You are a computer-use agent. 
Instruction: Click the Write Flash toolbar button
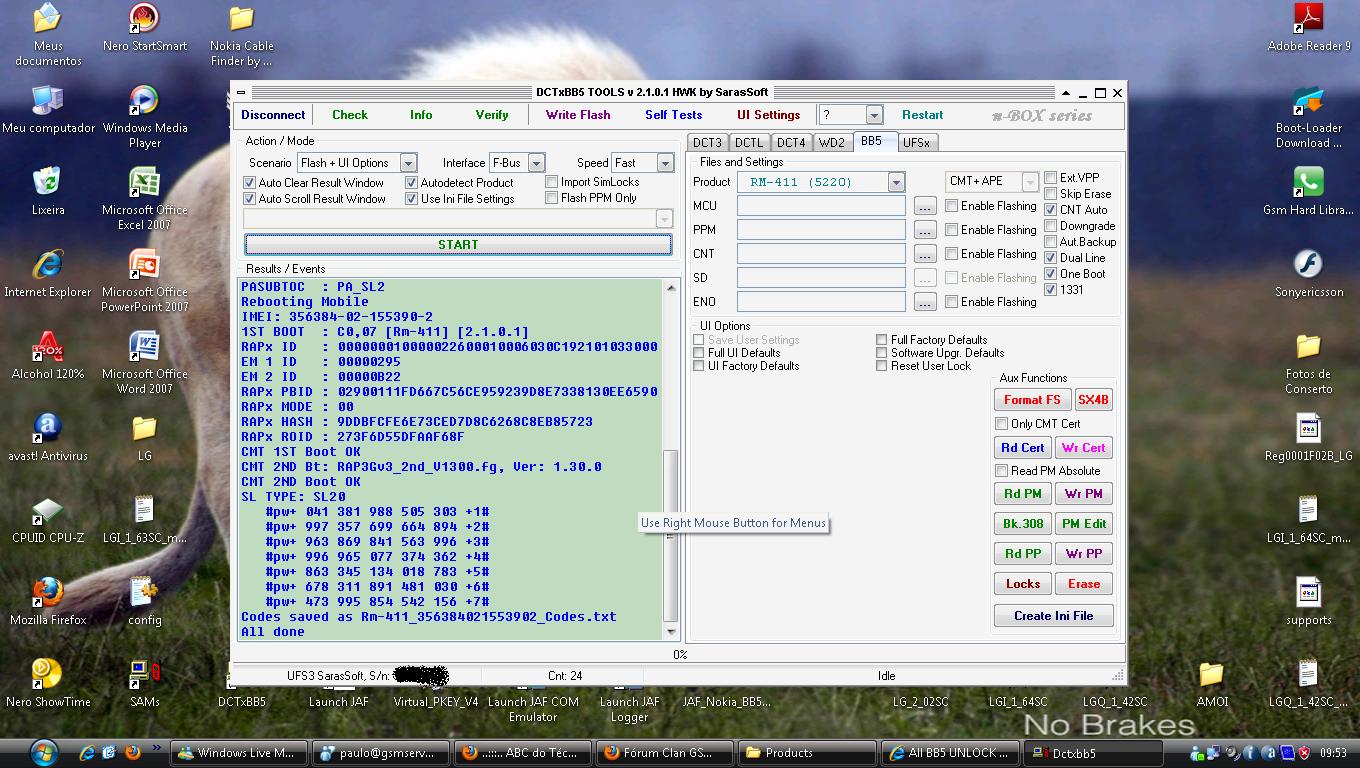(x=578, y=115)
